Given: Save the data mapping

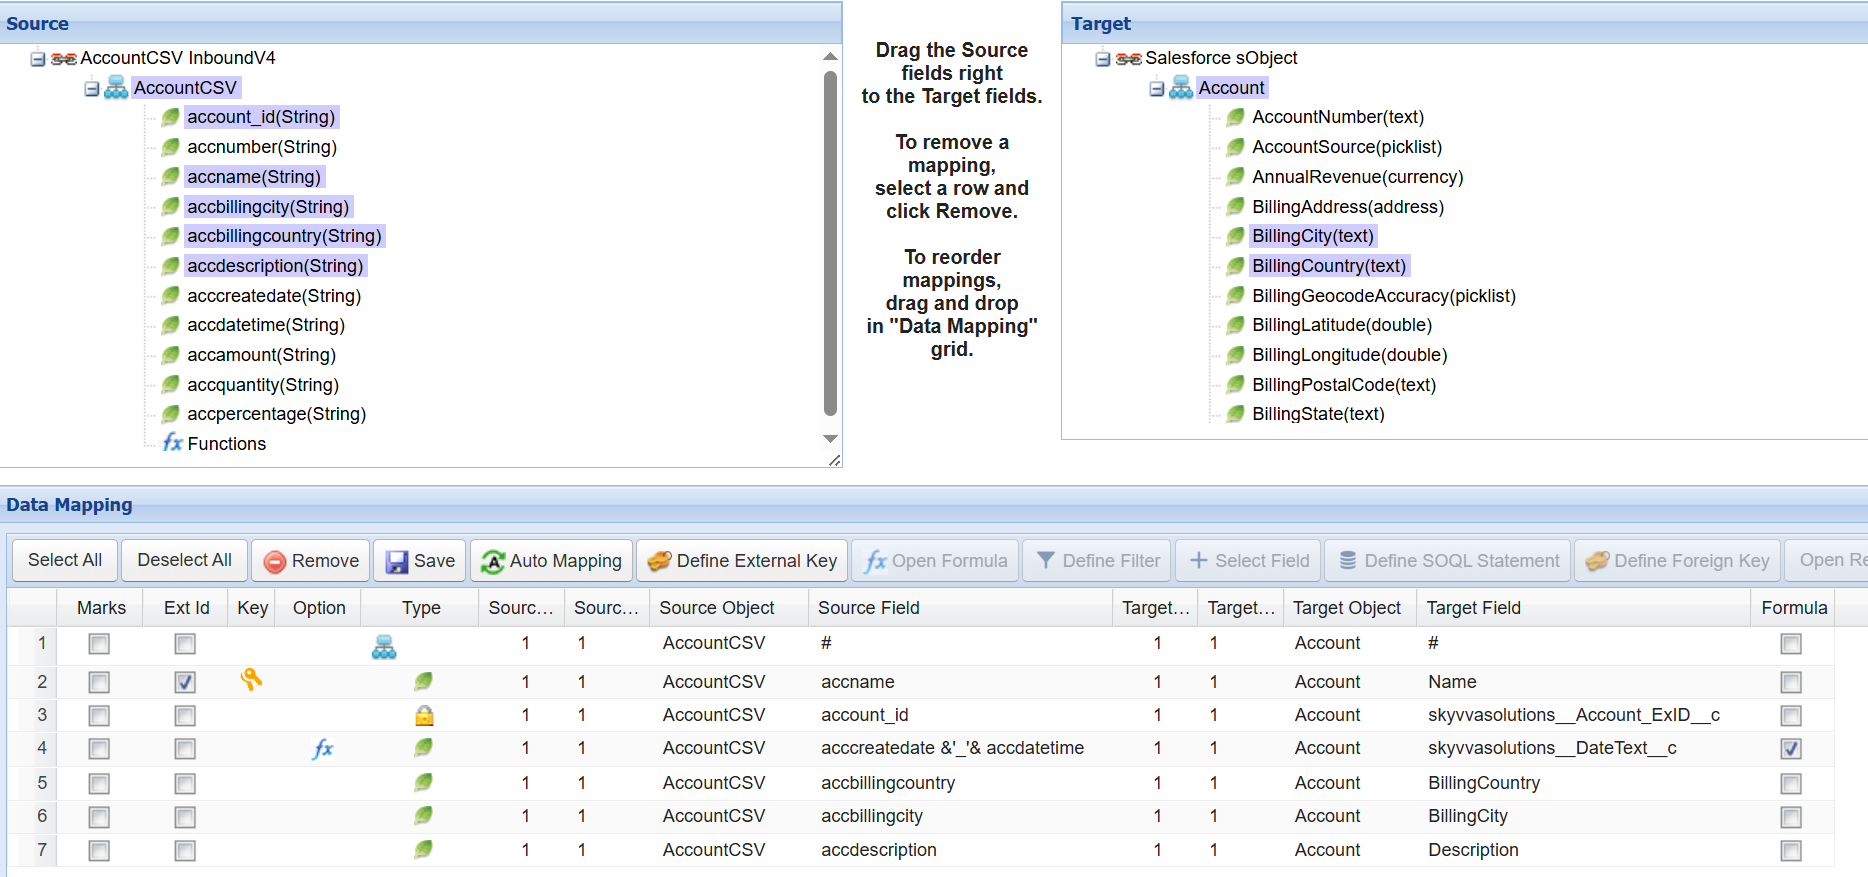Looking at the screenshot, I should coord(421,561).
